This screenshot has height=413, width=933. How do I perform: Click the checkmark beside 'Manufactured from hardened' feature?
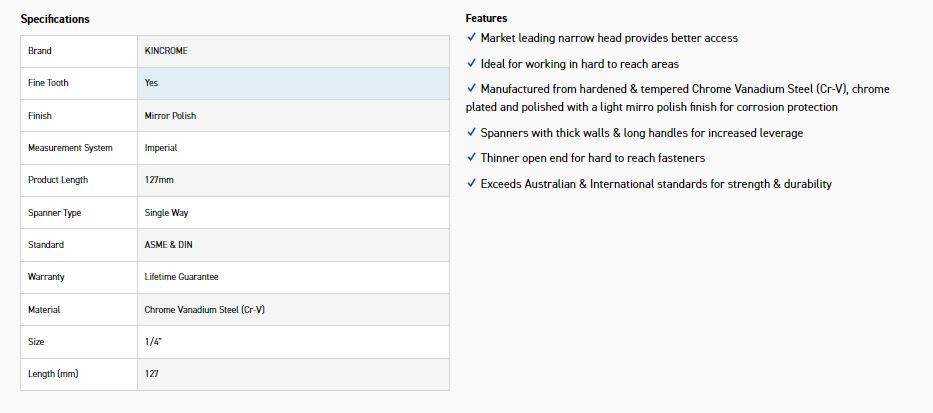click(471, 89)
